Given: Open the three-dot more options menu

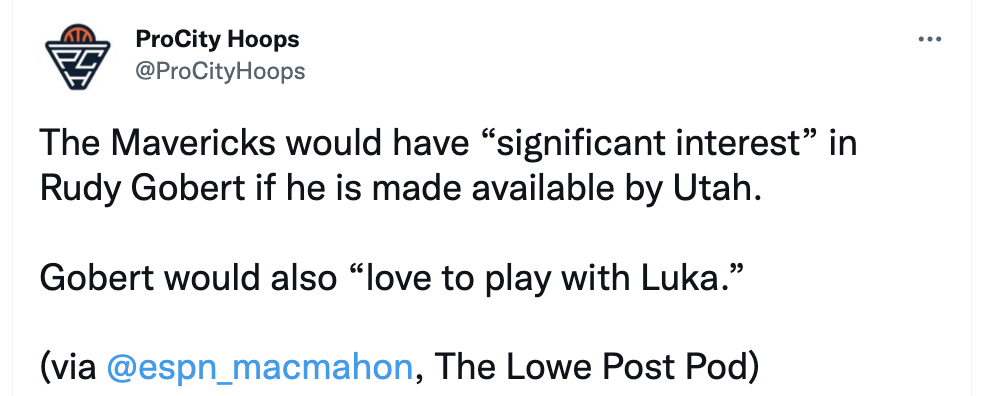Looking at the screenshot, I should [x=929, y=40].
